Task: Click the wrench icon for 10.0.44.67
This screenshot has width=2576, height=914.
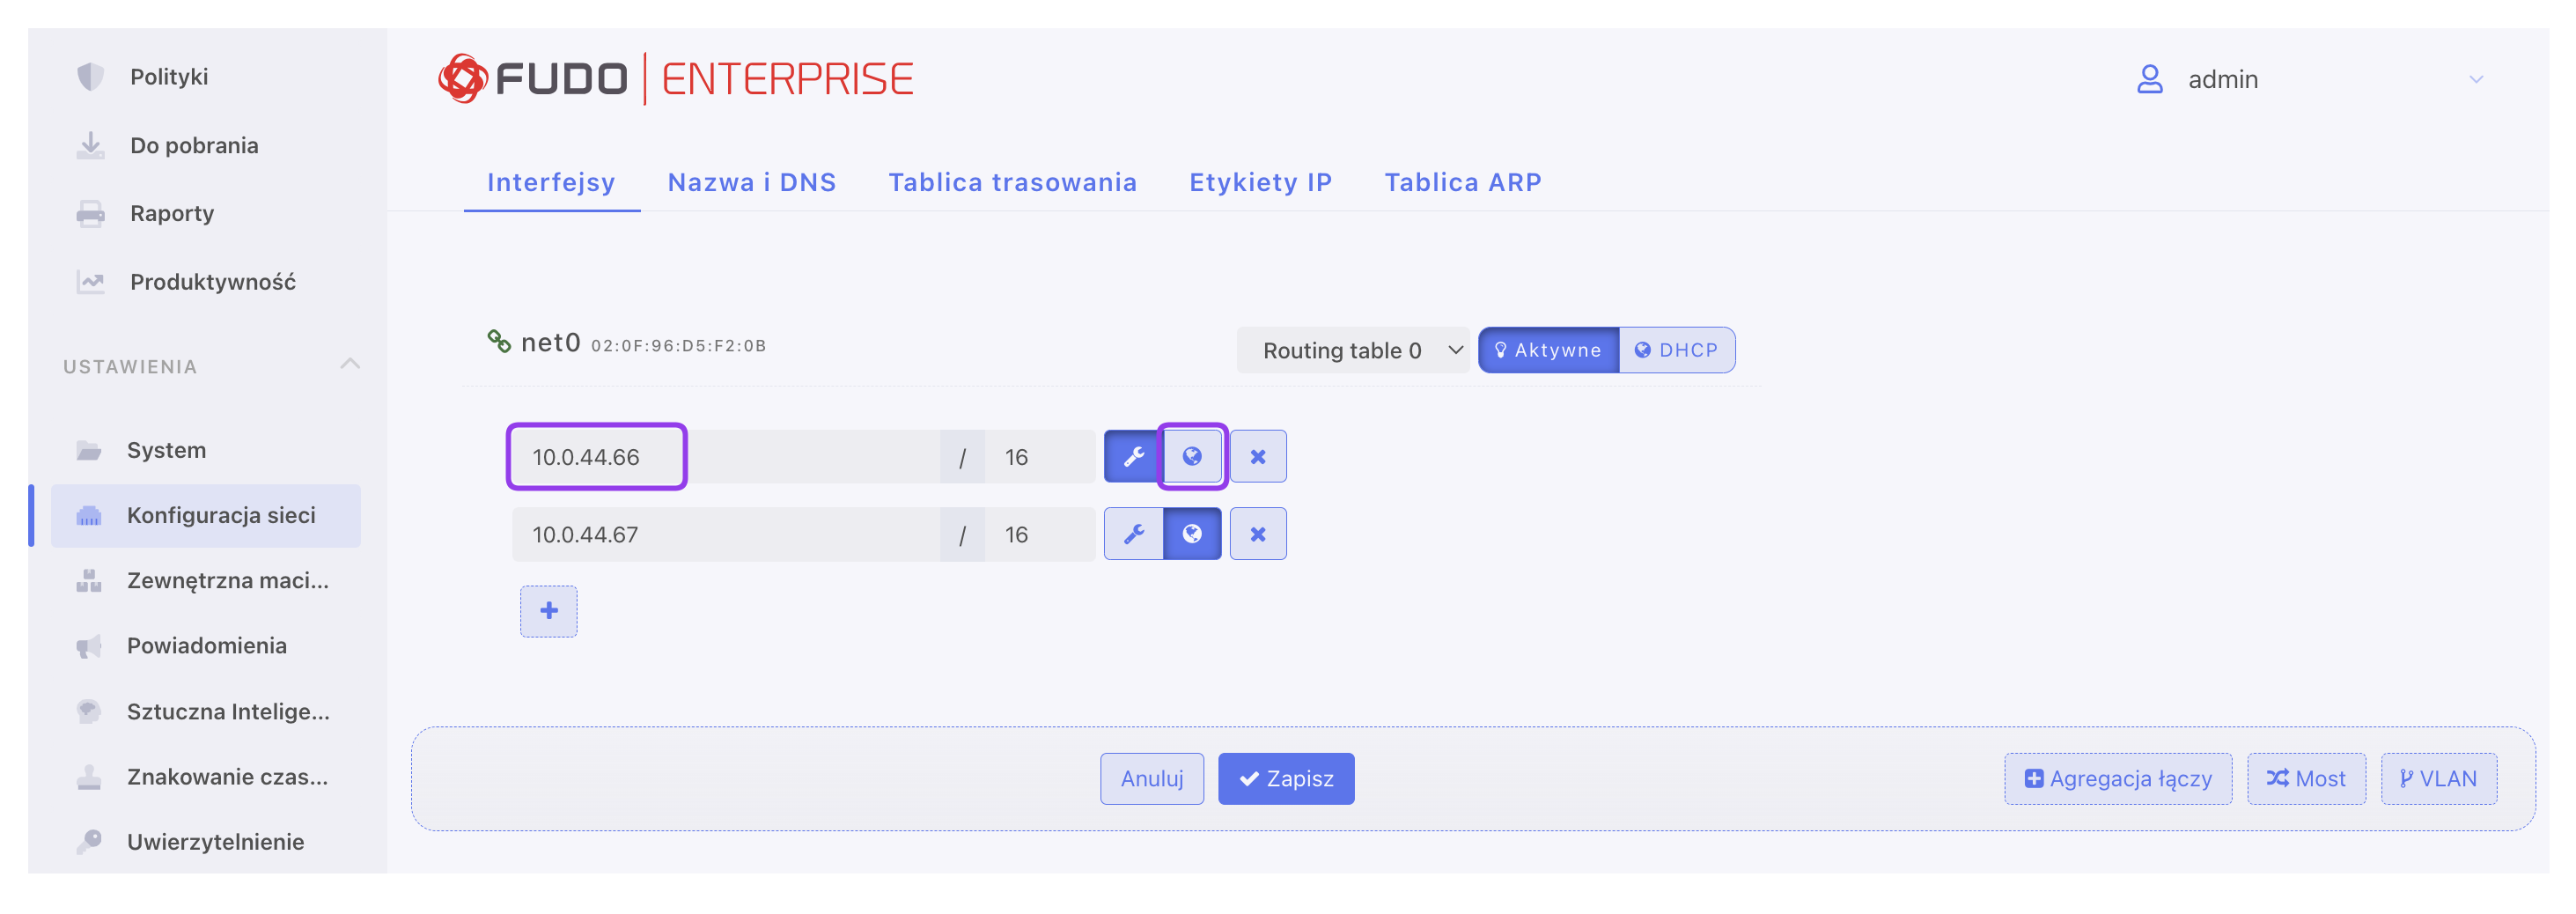Action: (1133, 534)
